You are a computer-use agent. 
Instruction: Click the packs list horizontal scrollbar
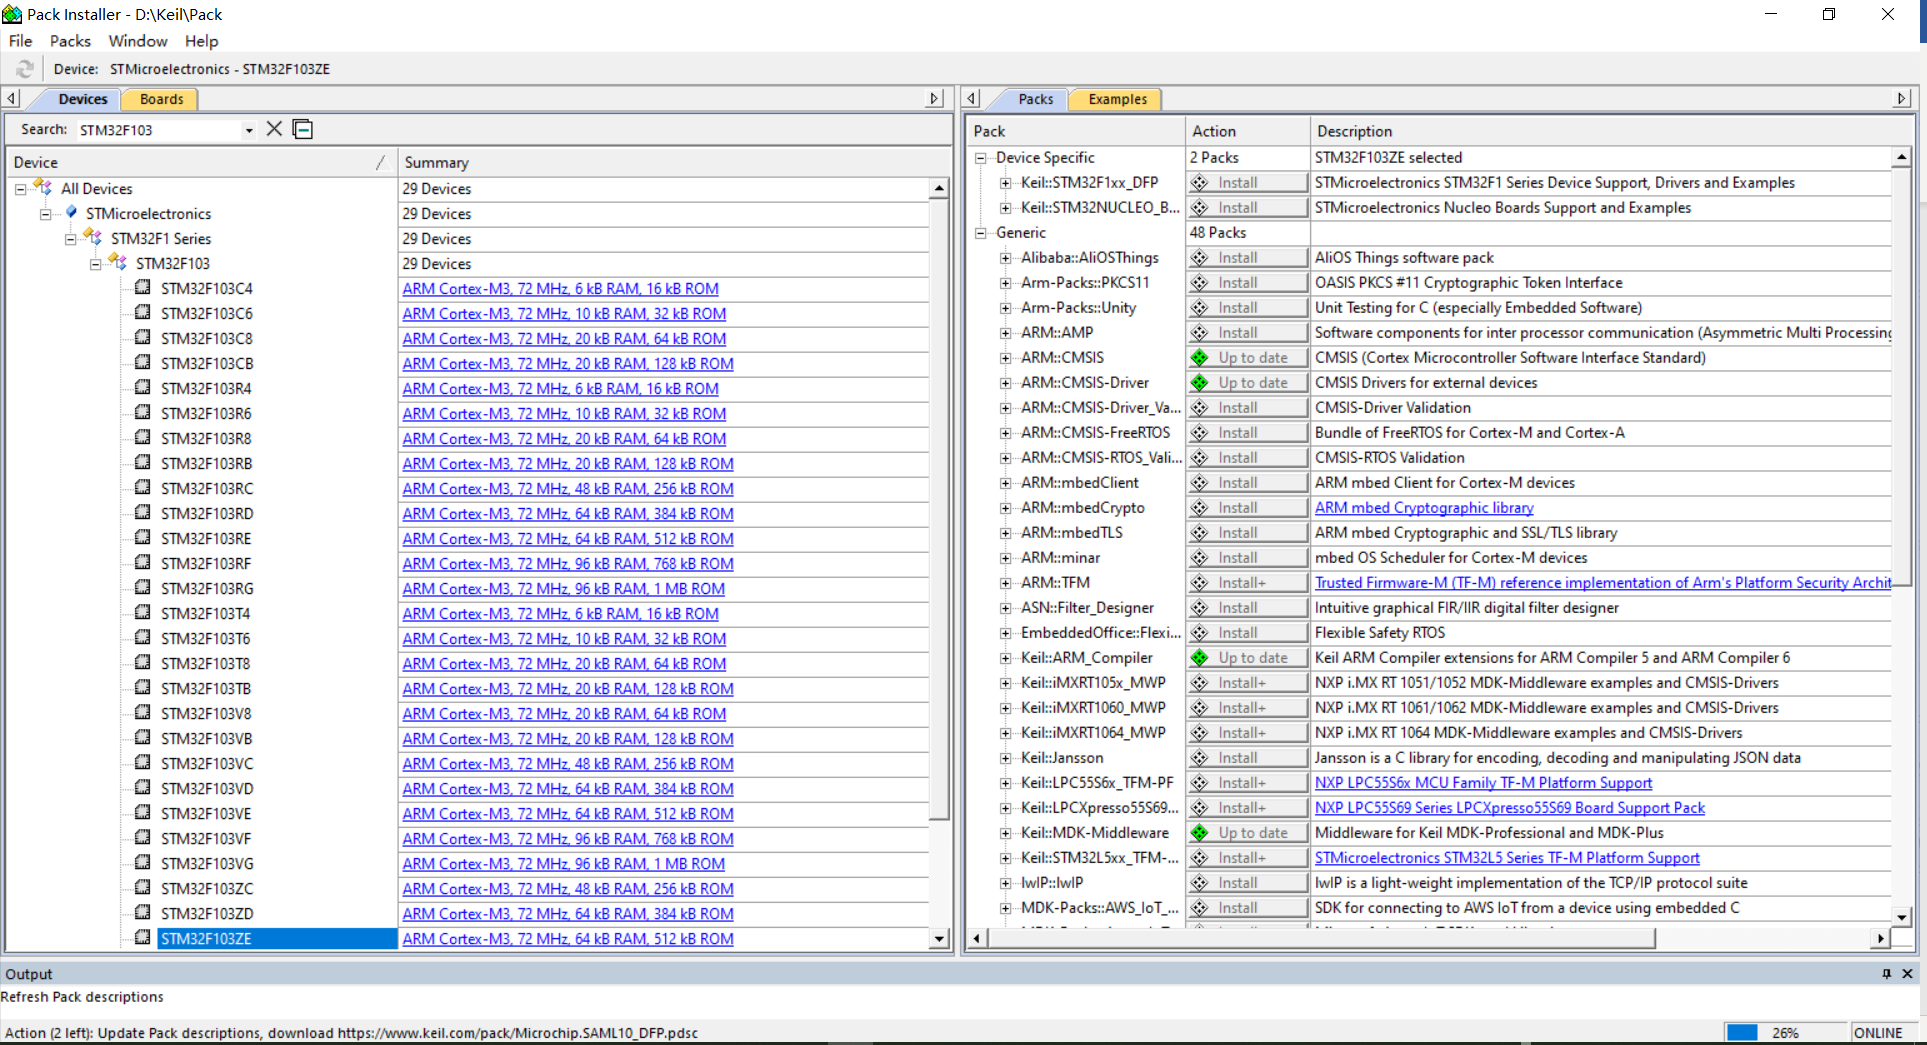pos(1322,938)
